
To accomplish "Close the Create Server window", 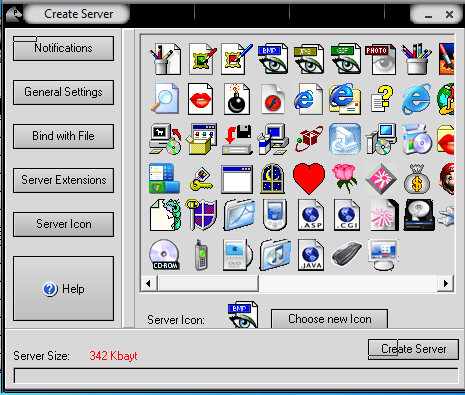I will tap(449, 15).
